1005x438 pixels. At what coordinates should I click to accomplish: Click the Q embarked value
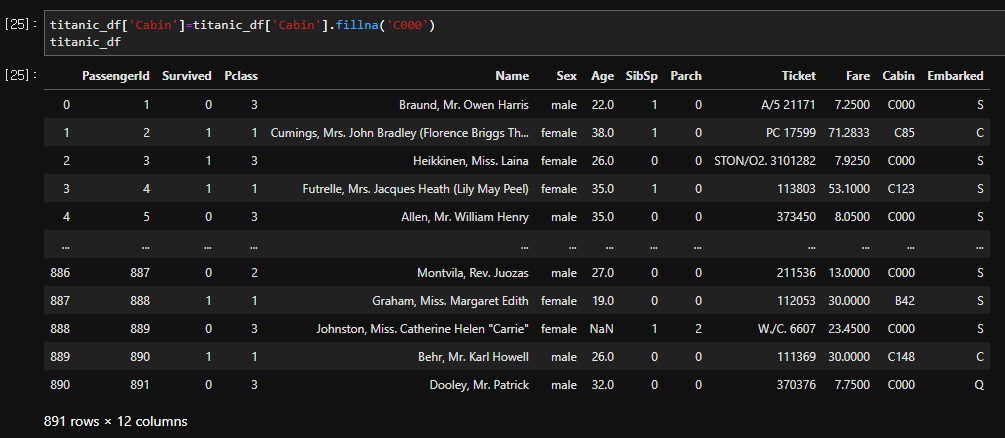pos(979,385)
